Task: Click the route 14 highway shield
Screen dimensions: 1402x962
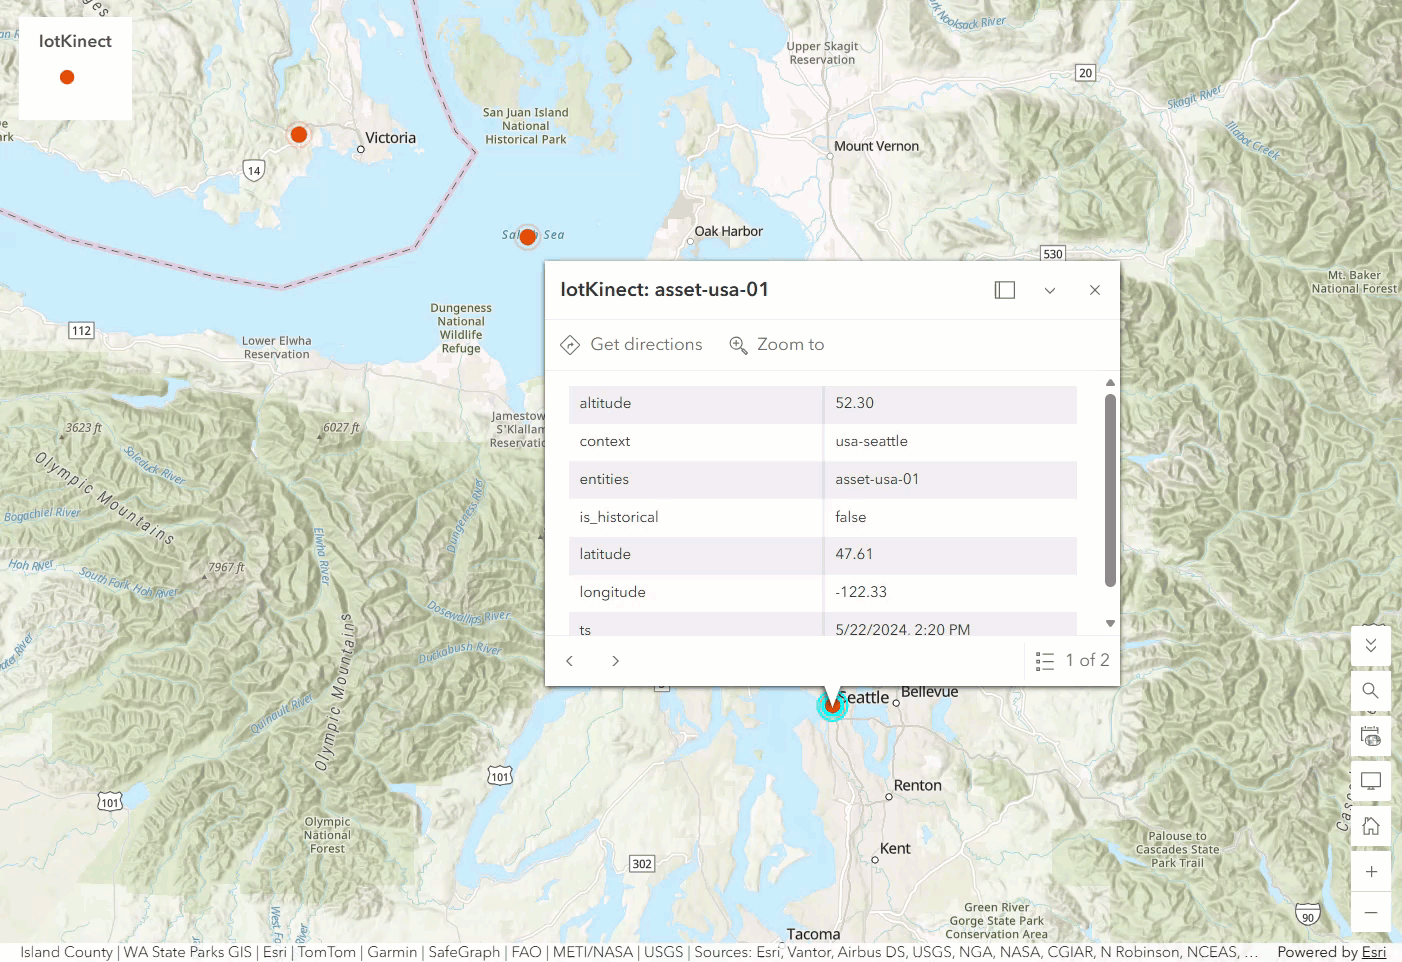Action: pos(254,170)
